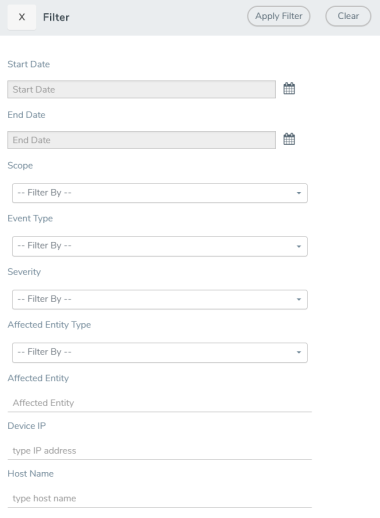Click the Severity dropdown arrow
Image resolution: width=380 pixels, height=518 pixels.
[299, 299]
